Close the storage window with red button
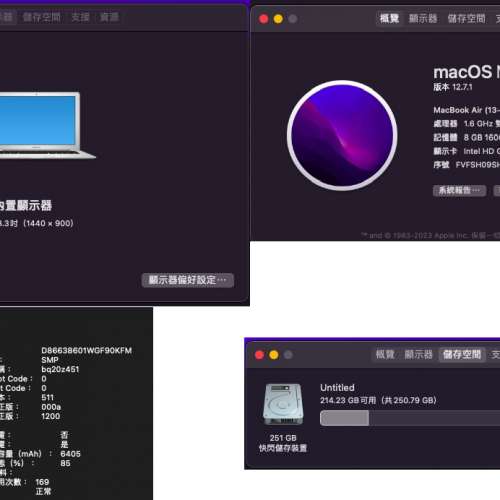Image resolution: width=500 pixels, height=500 pixels. tap(259, 355)
